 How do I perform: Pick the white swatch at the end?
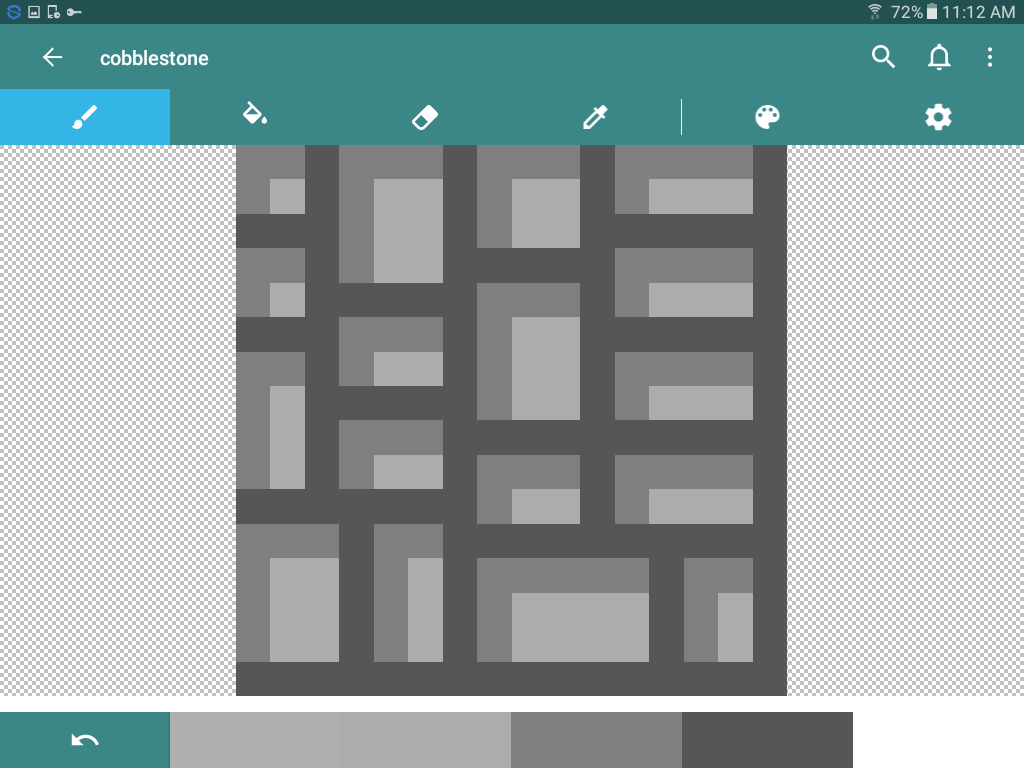[x=938, y=740]
